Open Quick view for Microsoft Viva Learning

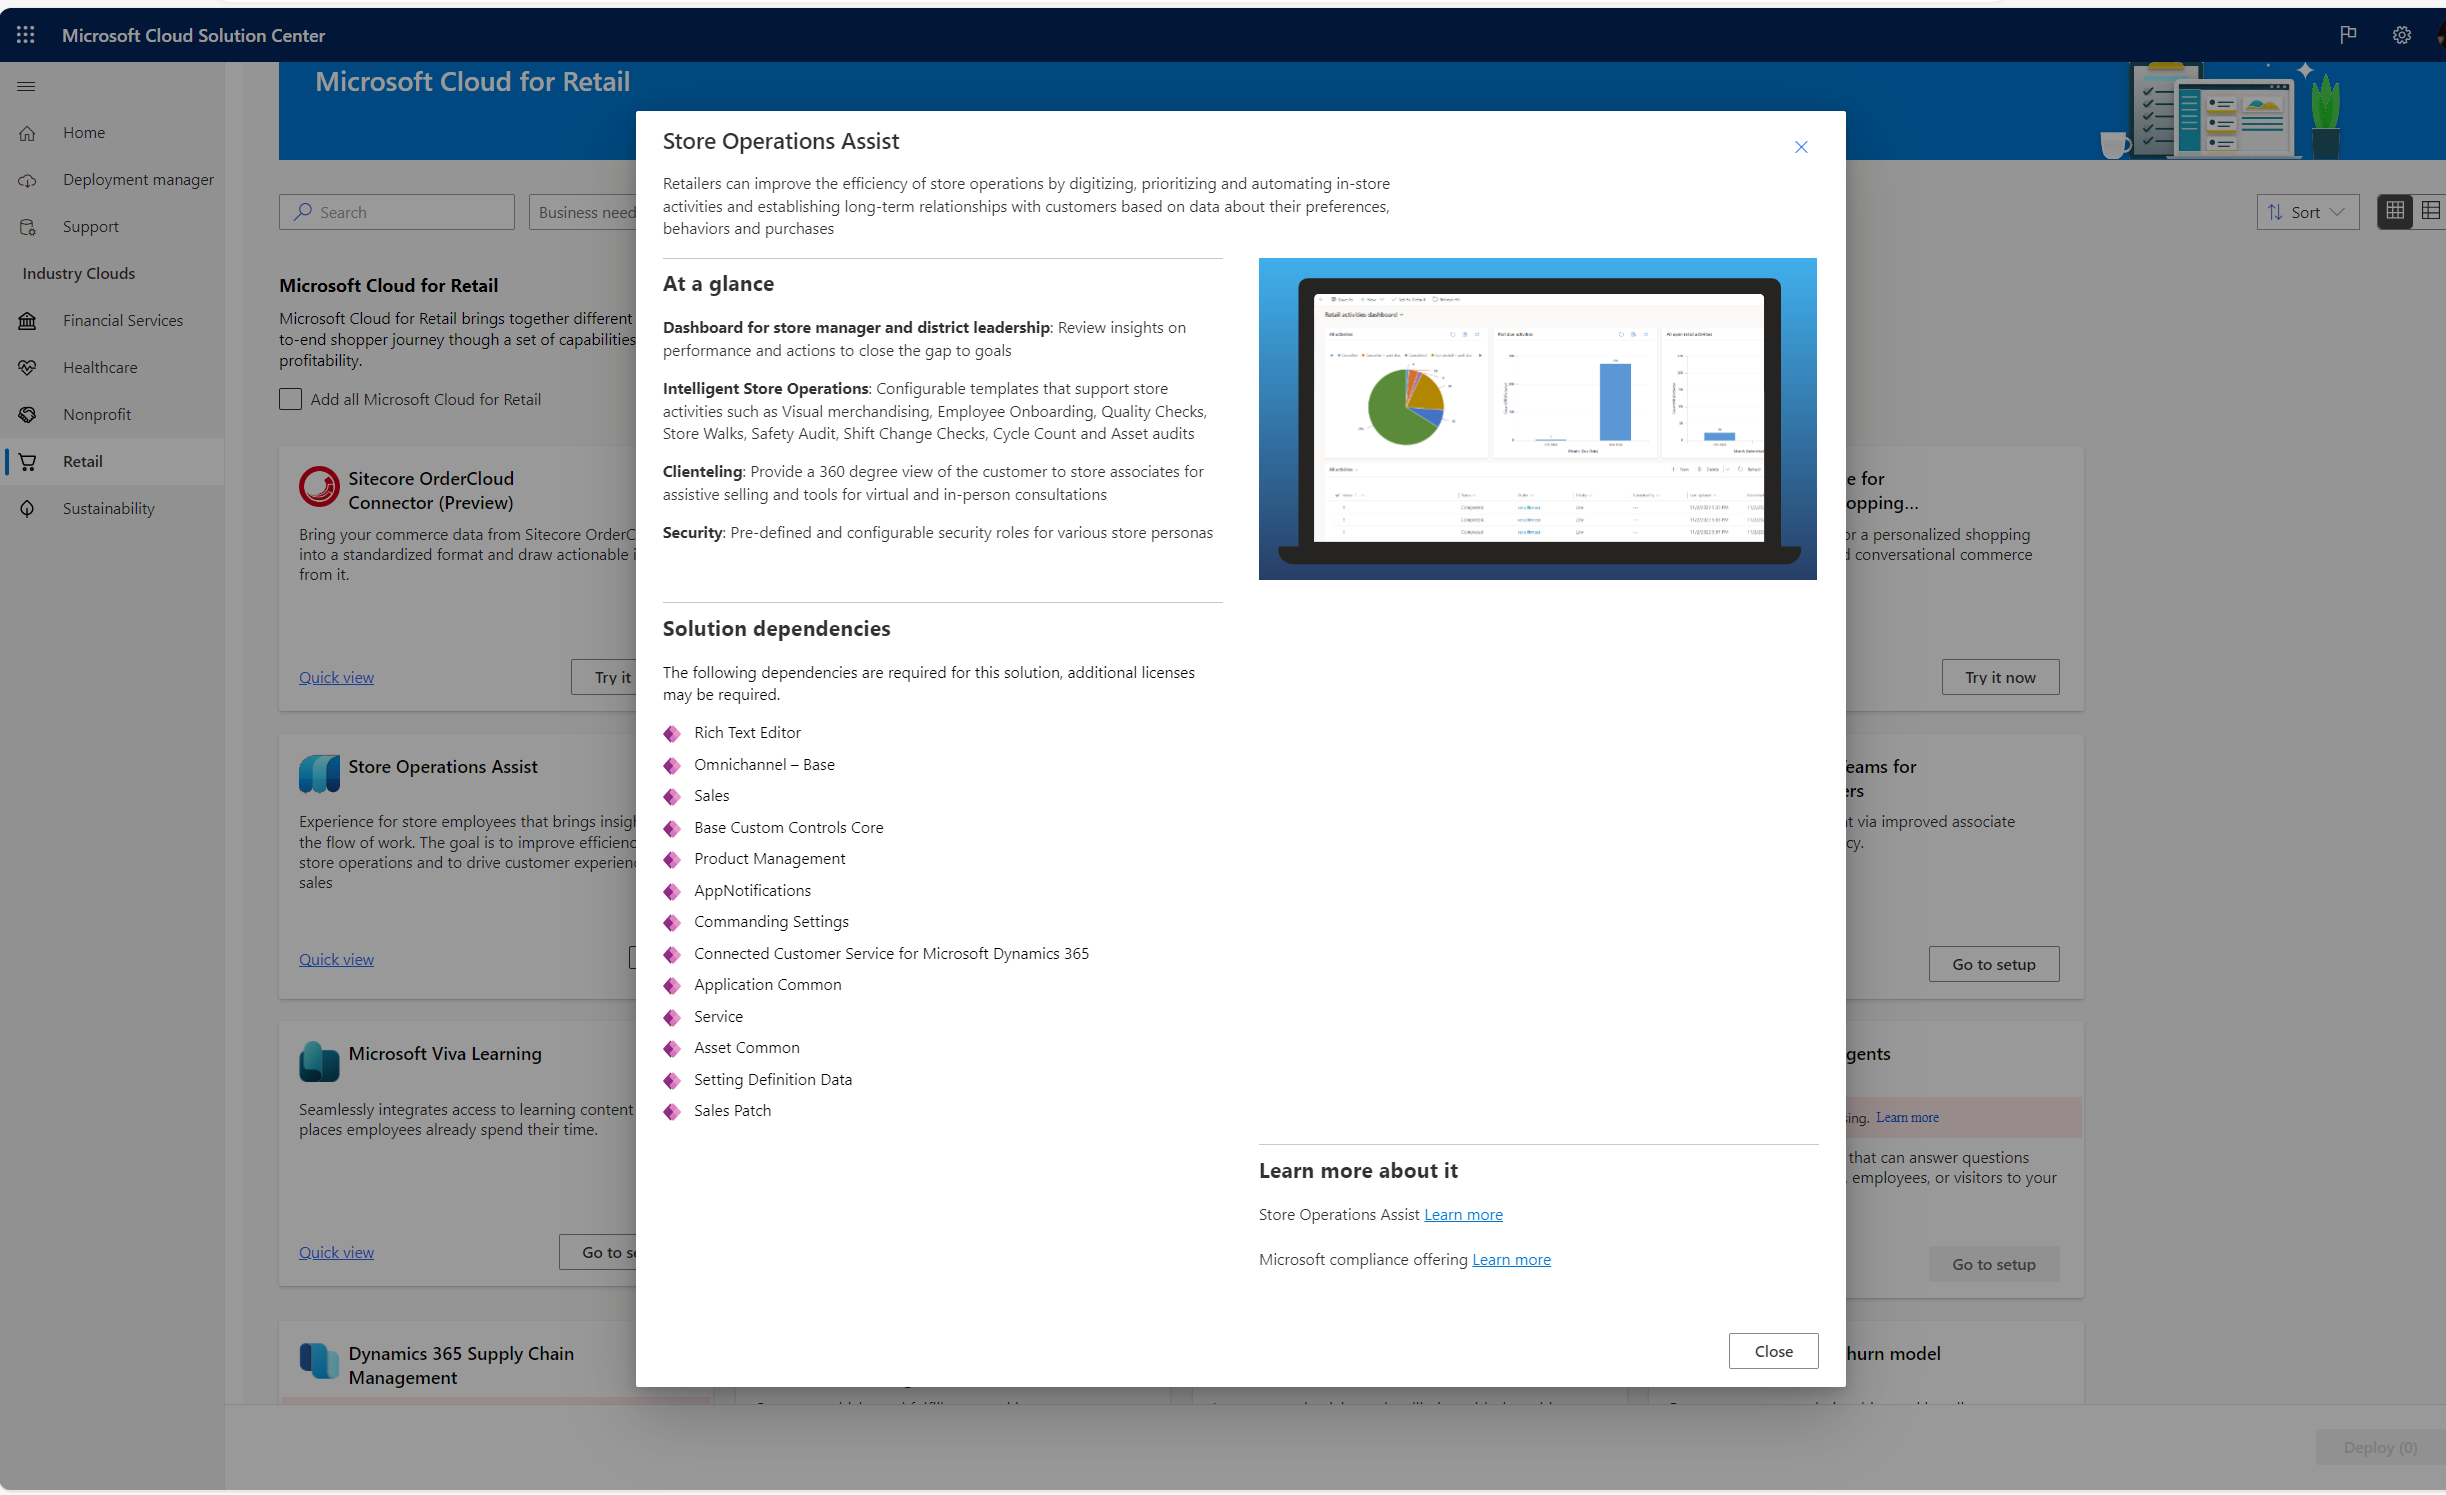(x=336, y=1252)
